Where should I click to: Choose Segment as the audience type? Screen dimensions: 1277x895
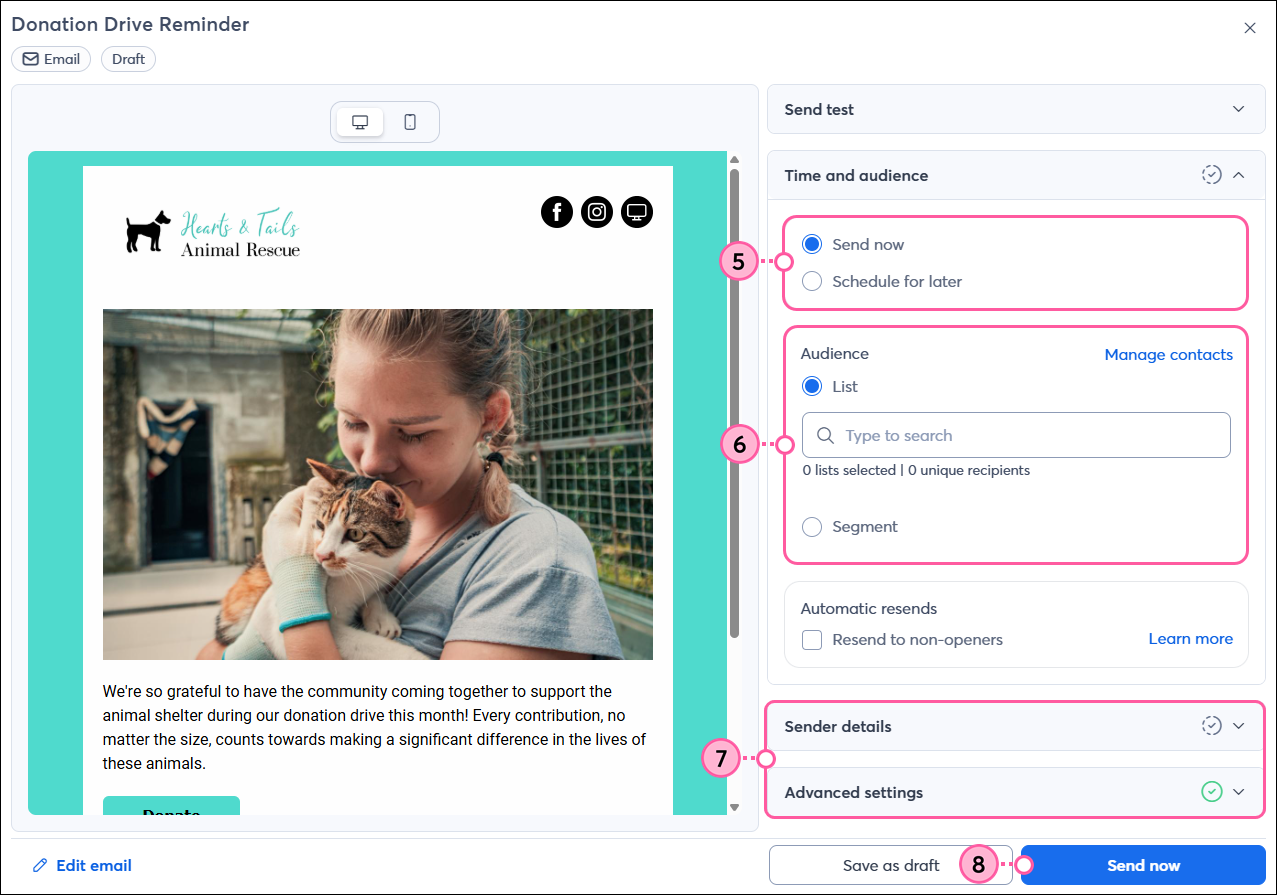812,526
